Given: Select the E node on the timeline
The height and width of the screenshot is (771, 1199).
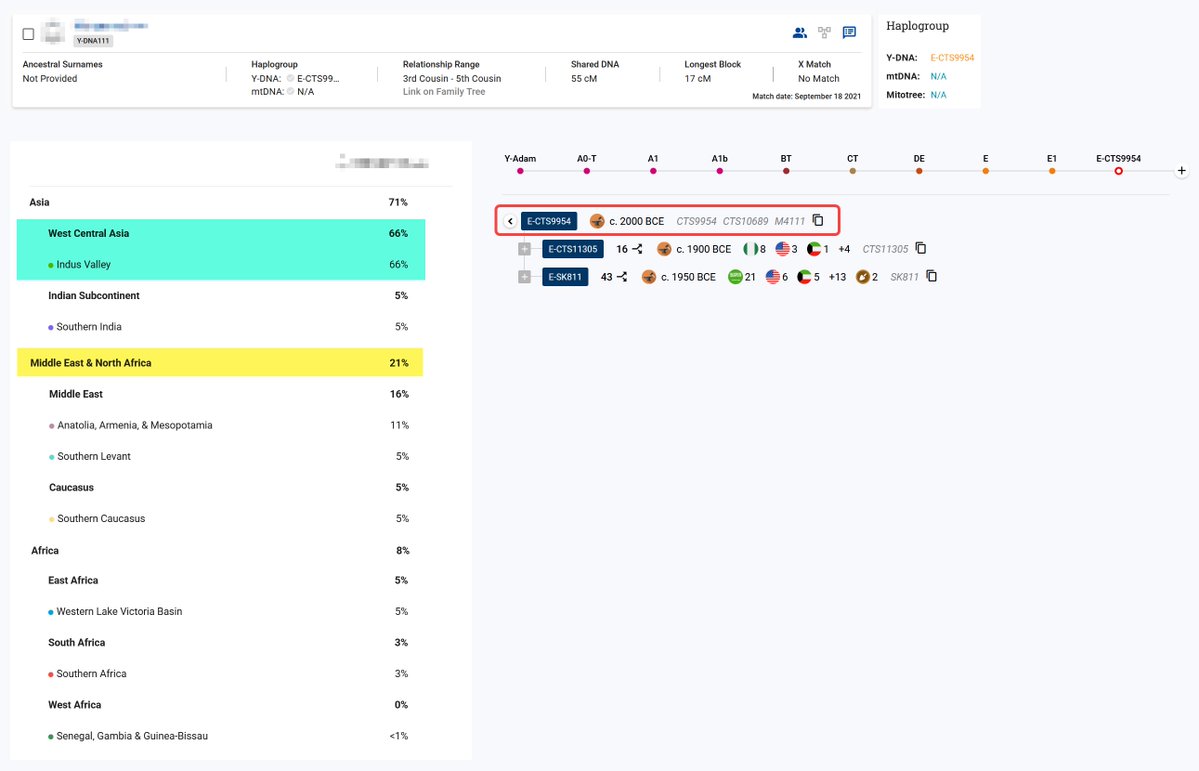Looking at the screenshot, I should coord(986,171).
